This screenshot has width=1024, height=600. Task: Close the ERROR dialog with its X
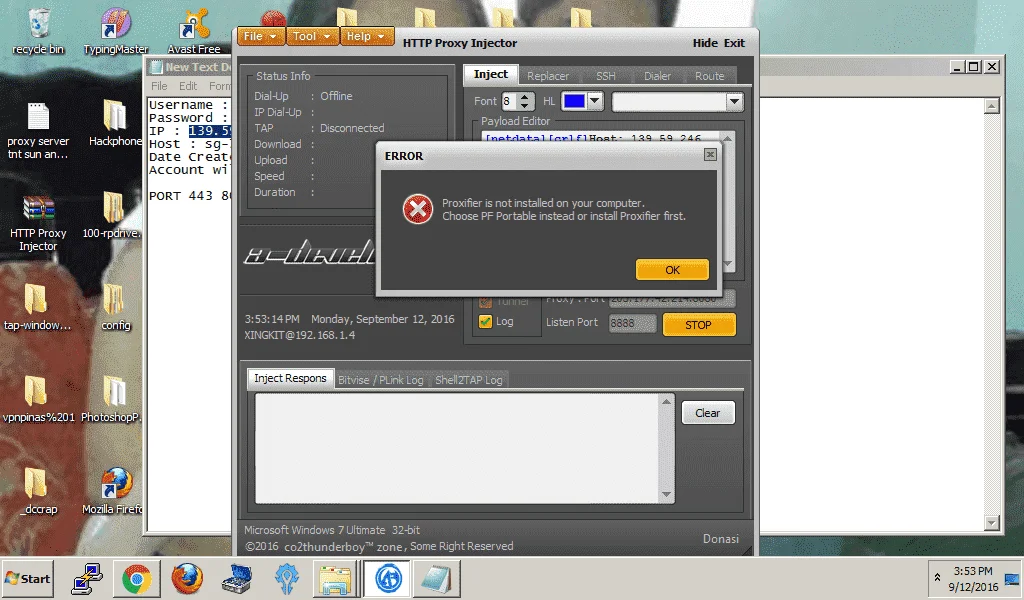710,155
